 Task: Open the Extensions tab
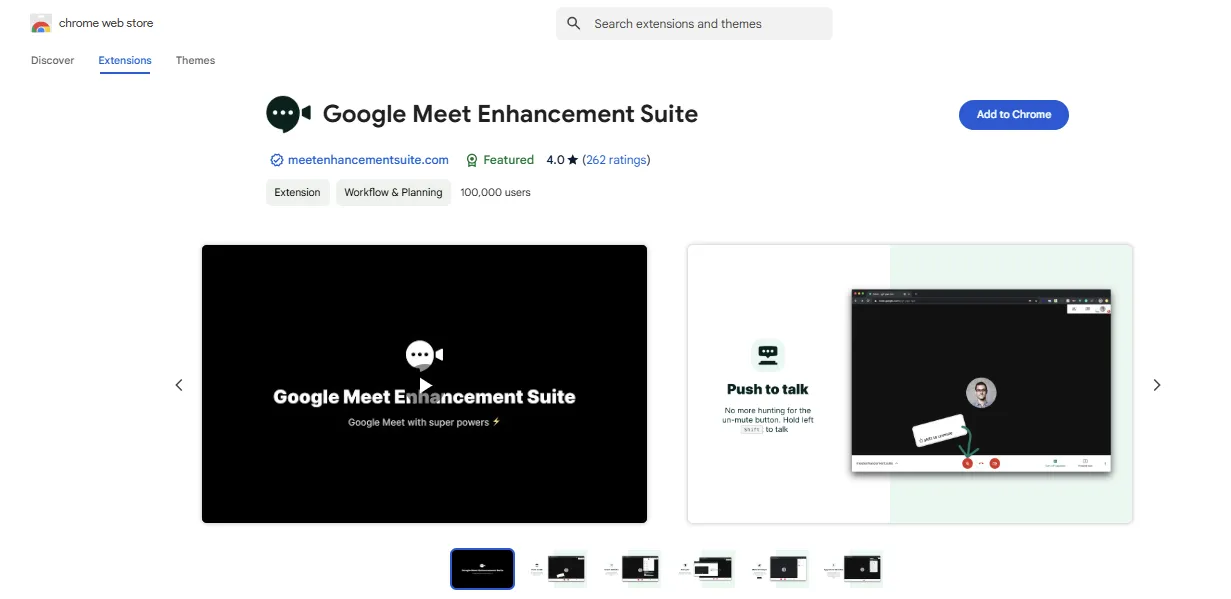tap(125, 60)
